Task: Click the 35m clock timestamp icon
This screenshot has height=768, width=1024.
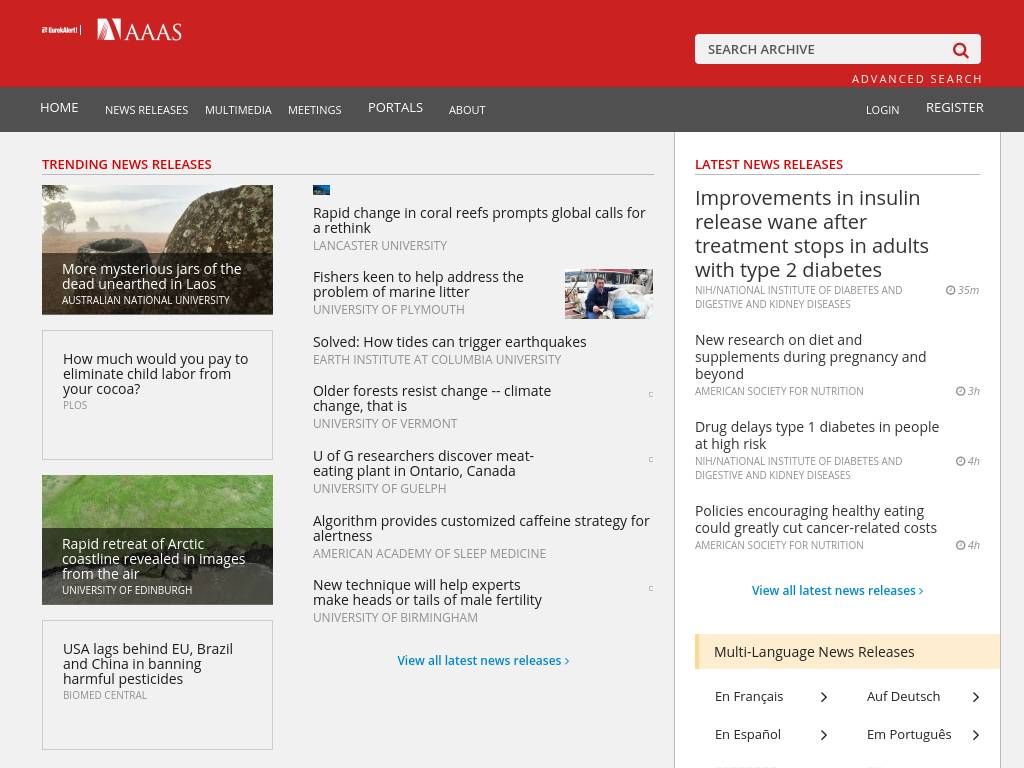Action: point(951,290)
